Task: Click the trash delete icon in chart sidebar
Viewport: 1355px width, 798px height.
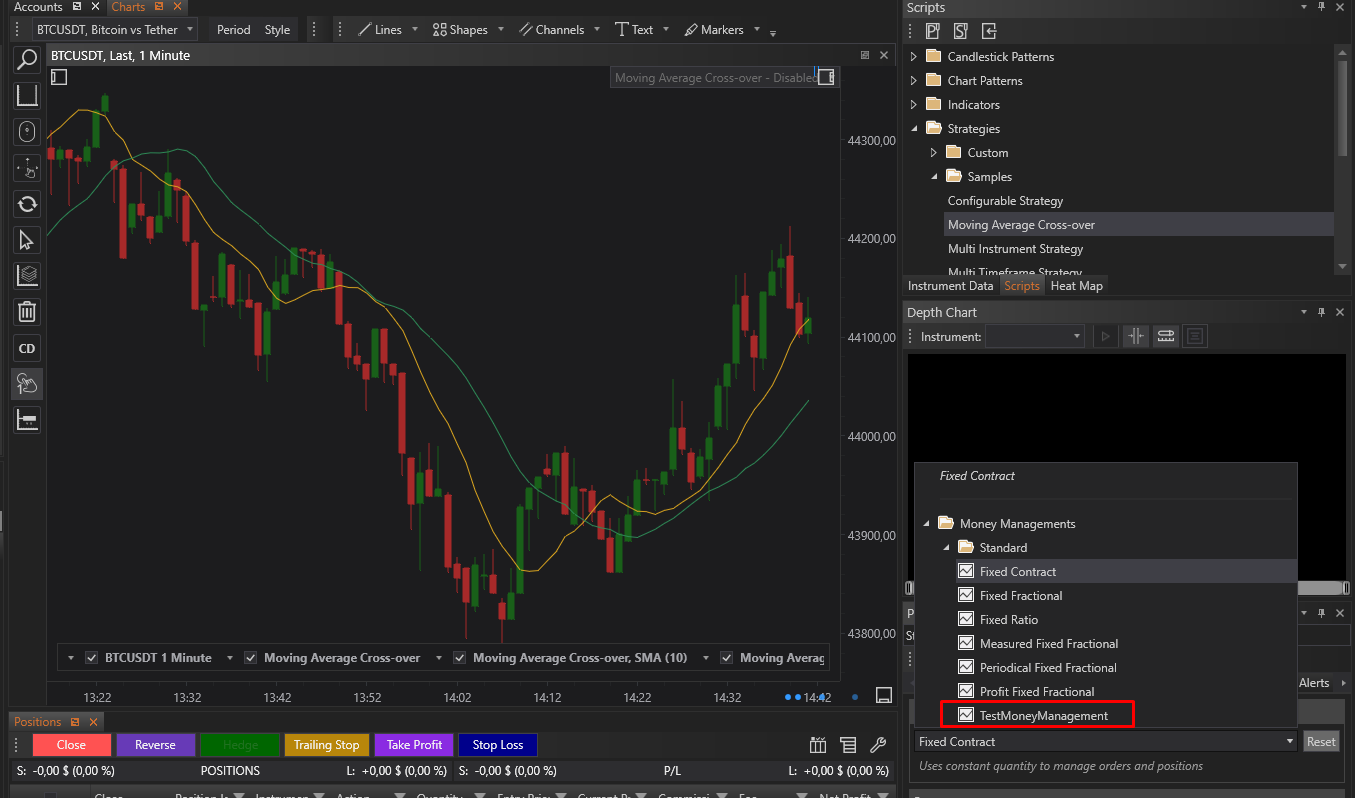Action: (x=27, y=312)
